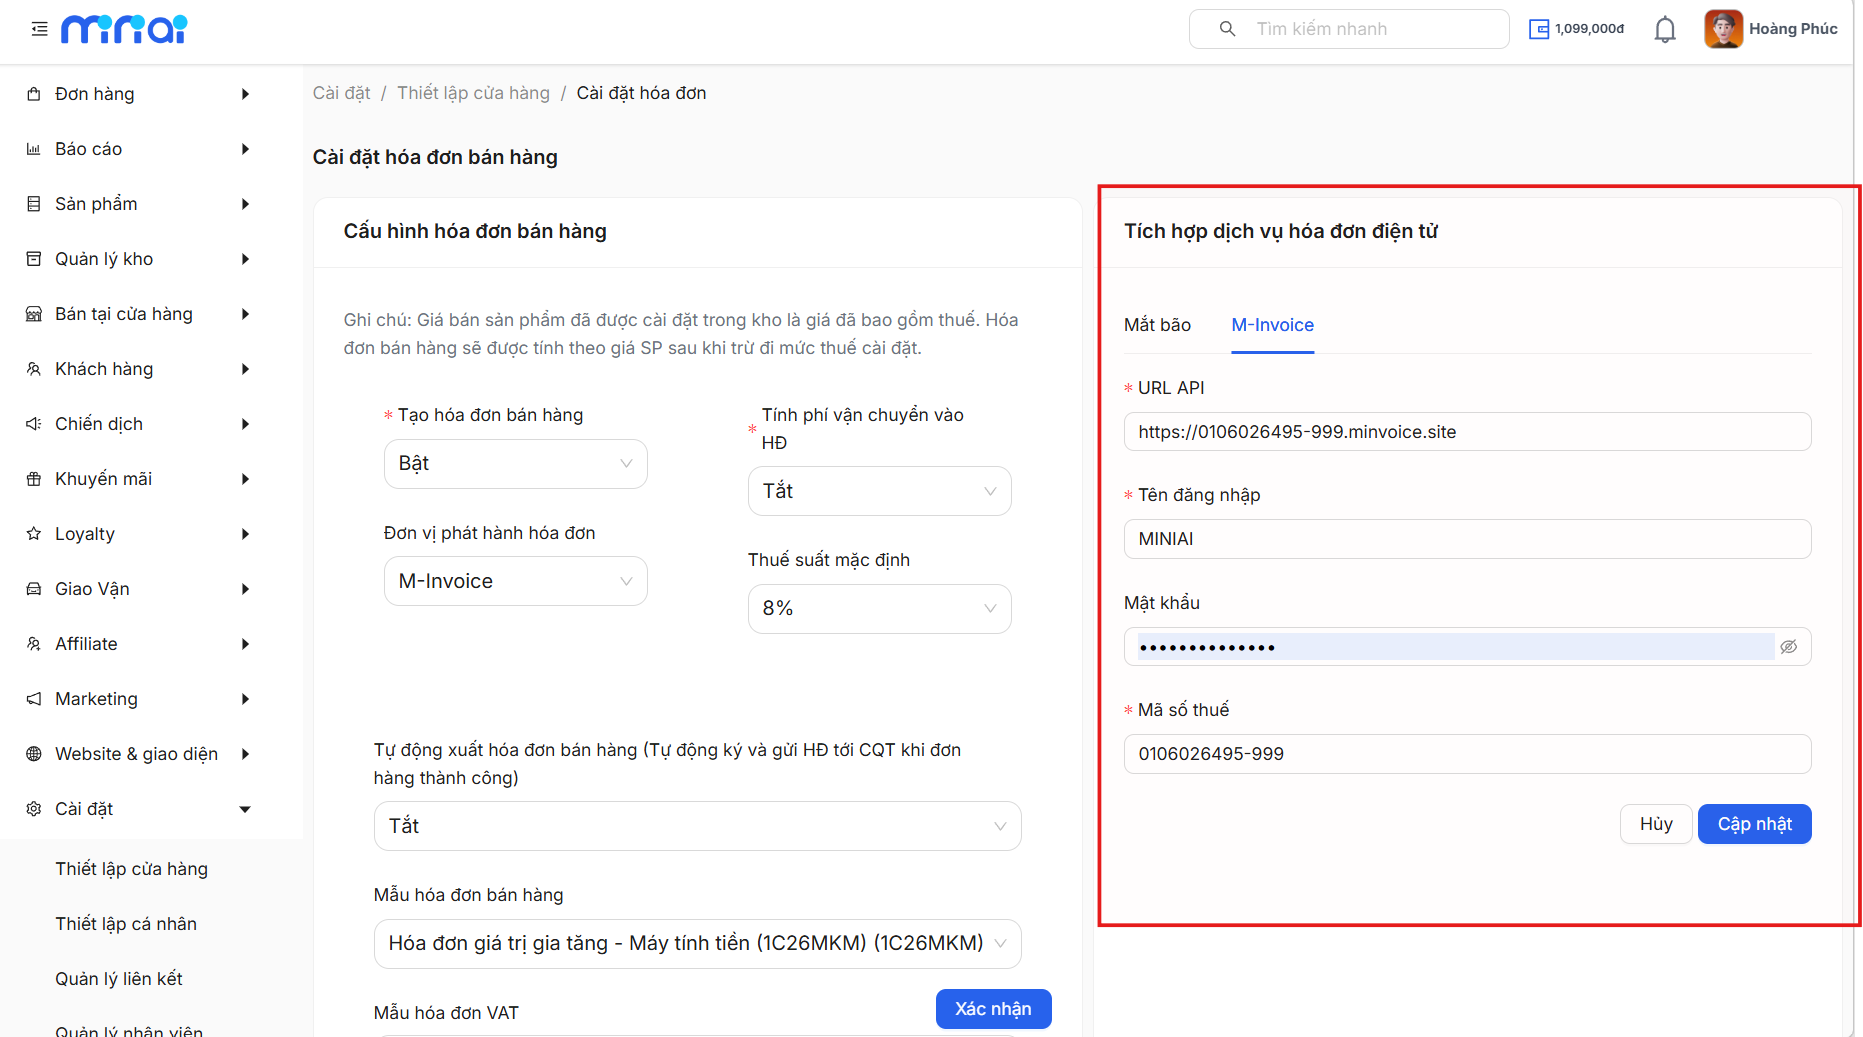1863x1037 pixels.
Task: Click the Giao Vận truck icon
Action: [34, 589]
